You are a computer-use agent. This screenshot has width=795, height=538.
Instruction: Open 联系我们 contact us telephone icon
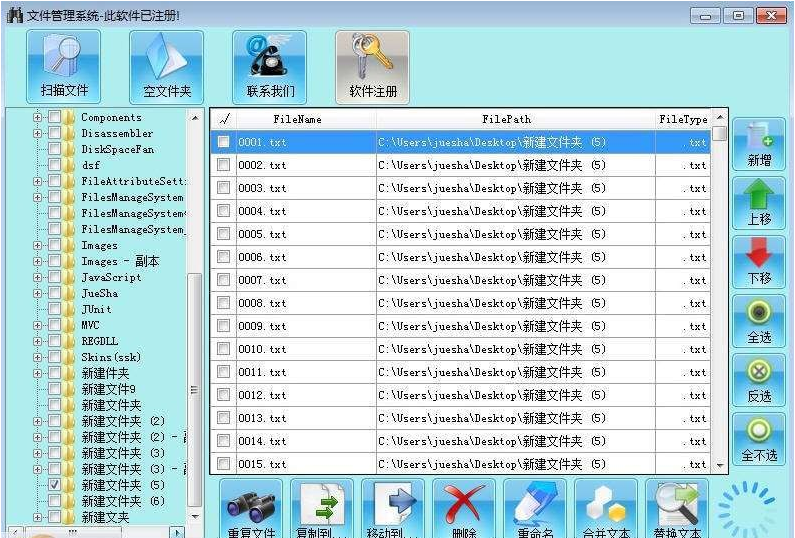[270, 66]
